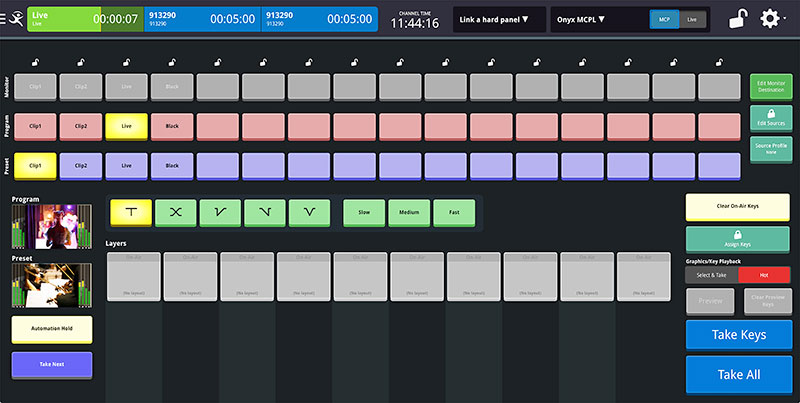The image size is (800, 403).
Task: Select Black on the Preset row
Action: click(x=172, y=165)
